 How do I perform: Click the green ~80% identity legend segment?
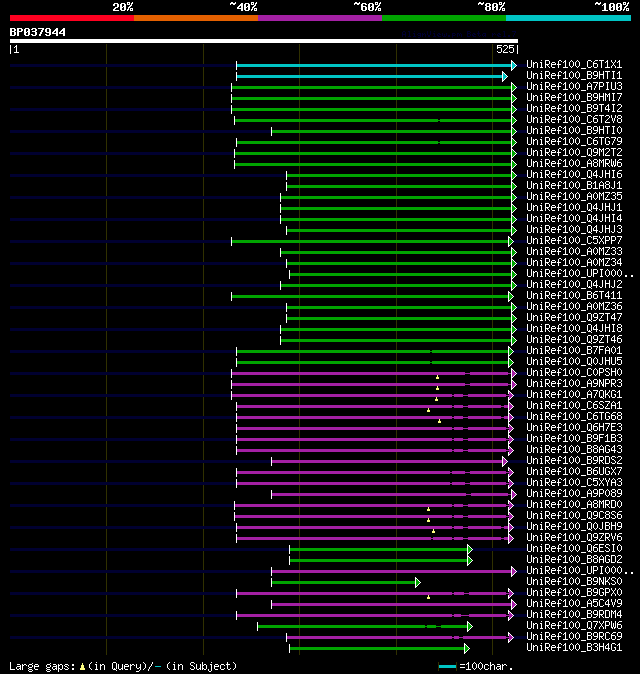[444, 18]
